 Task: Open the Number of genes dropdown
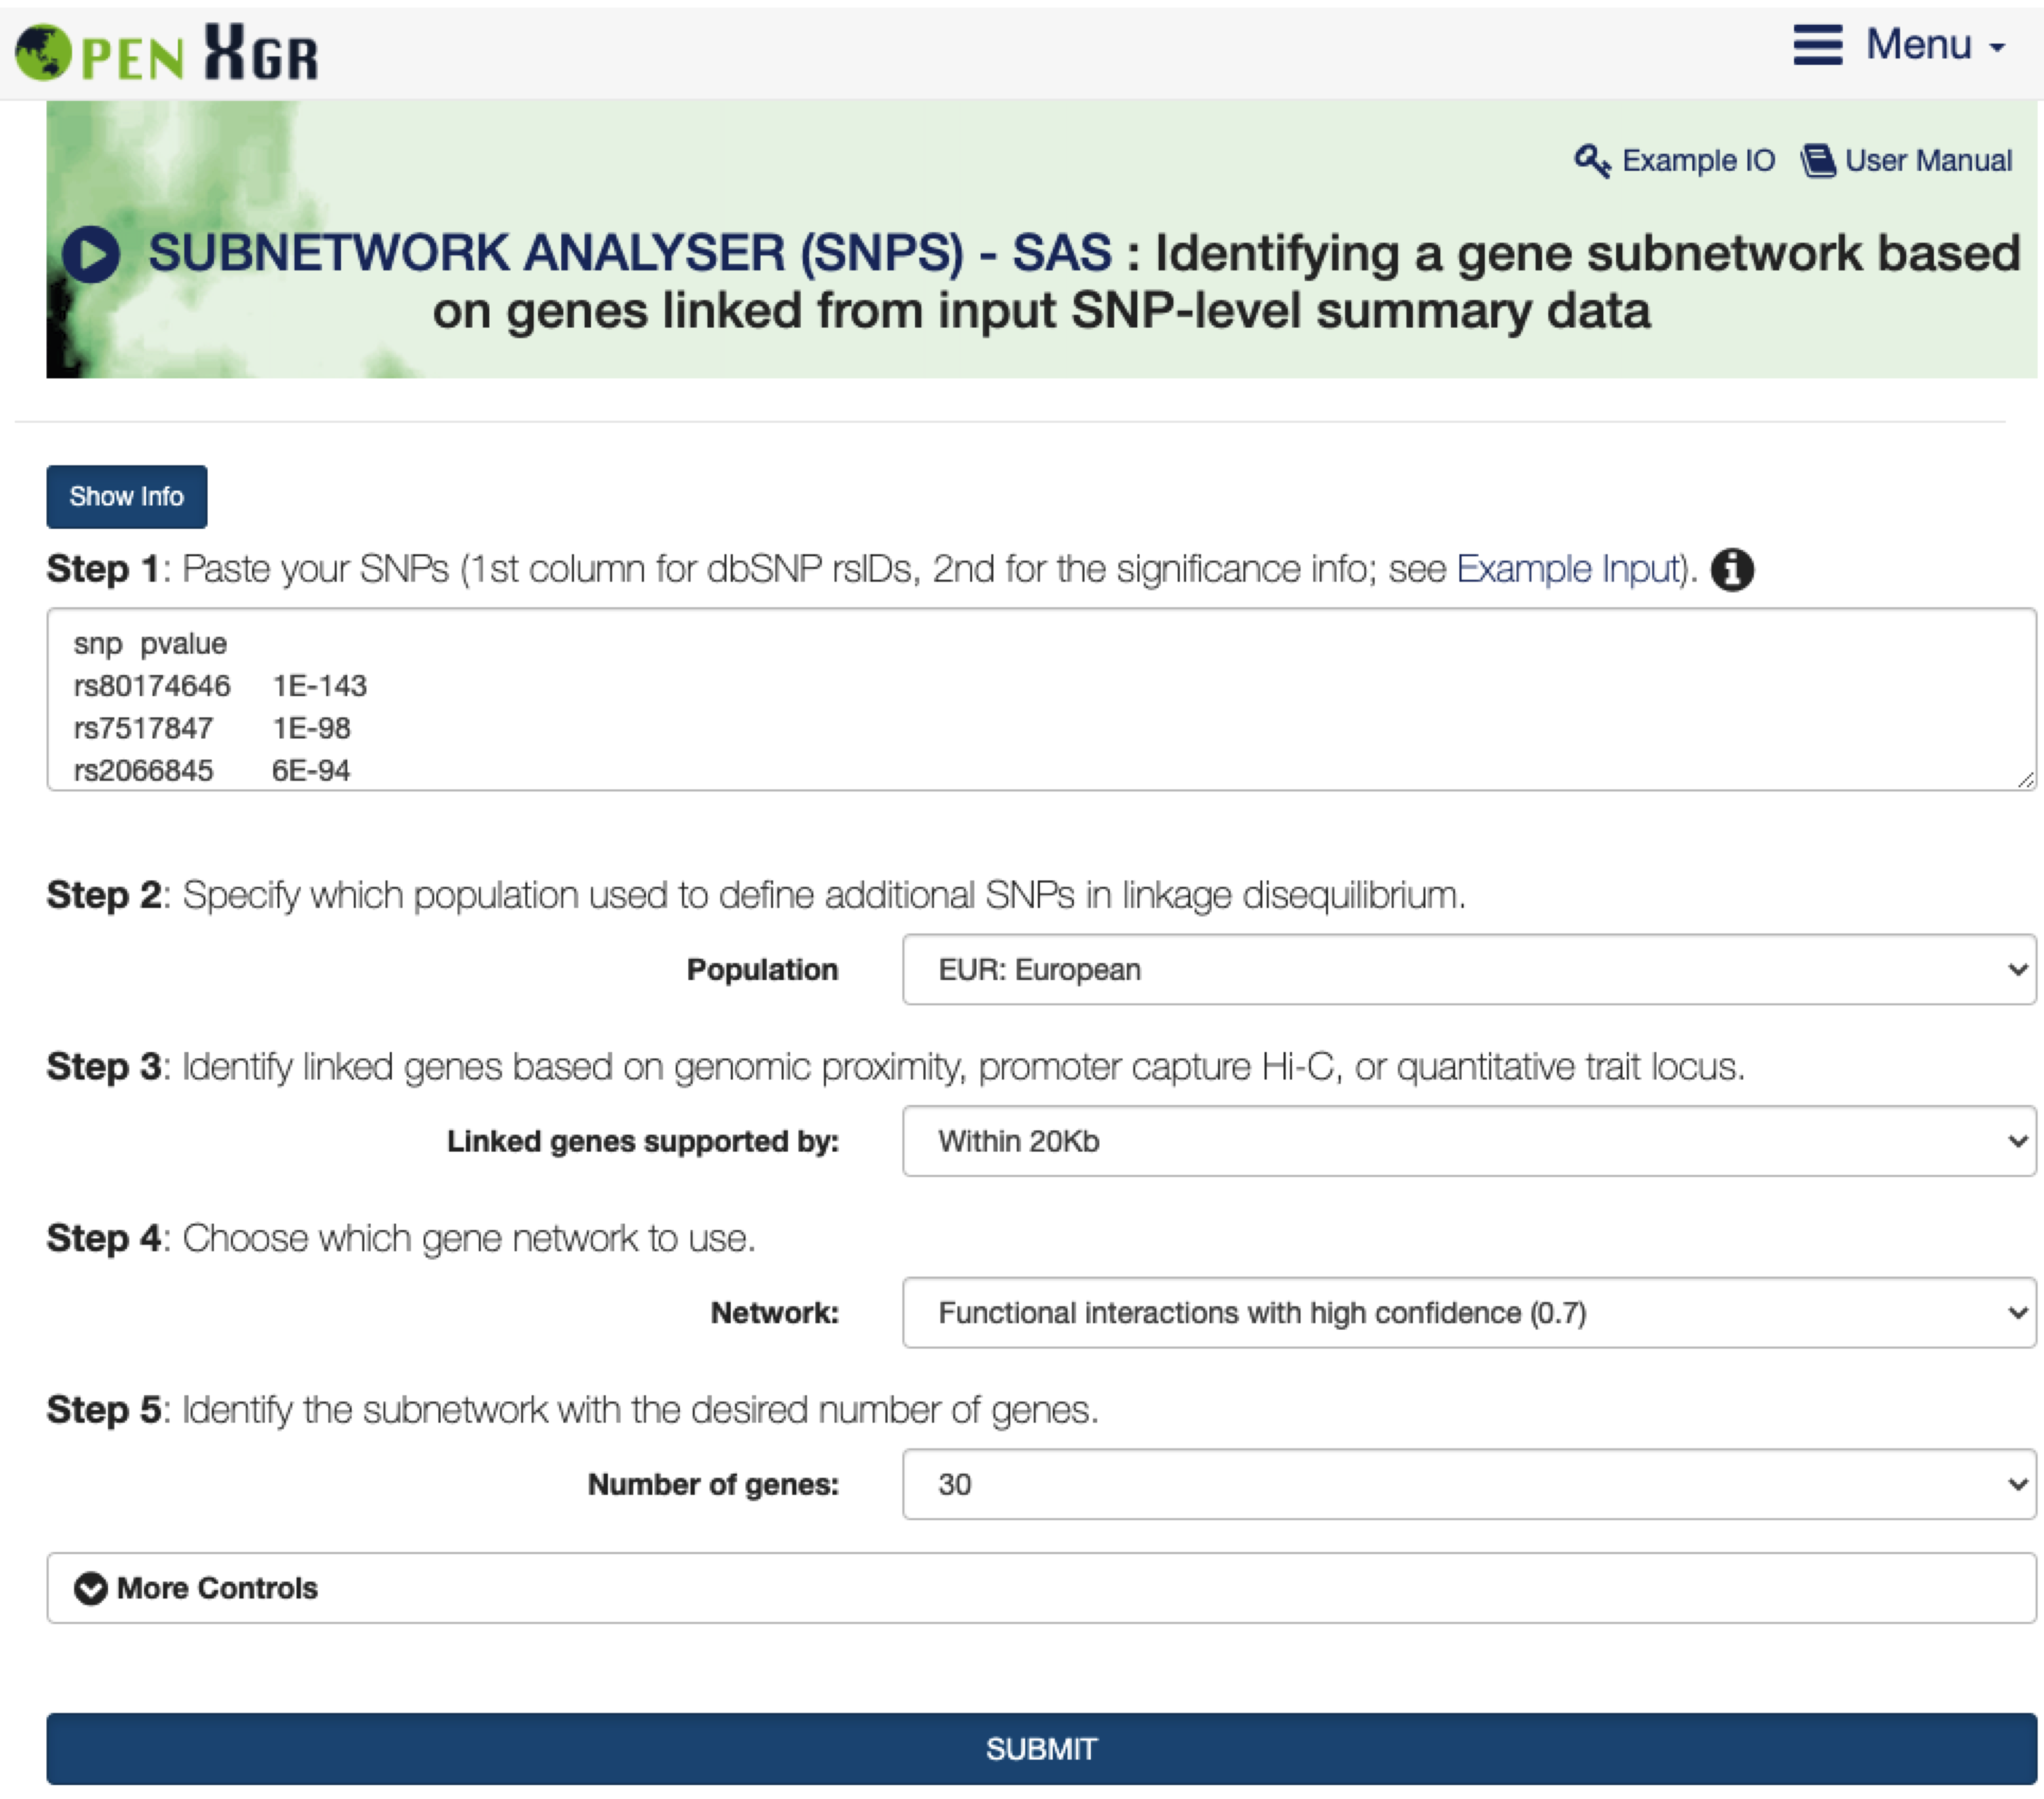point(1468,1484)
